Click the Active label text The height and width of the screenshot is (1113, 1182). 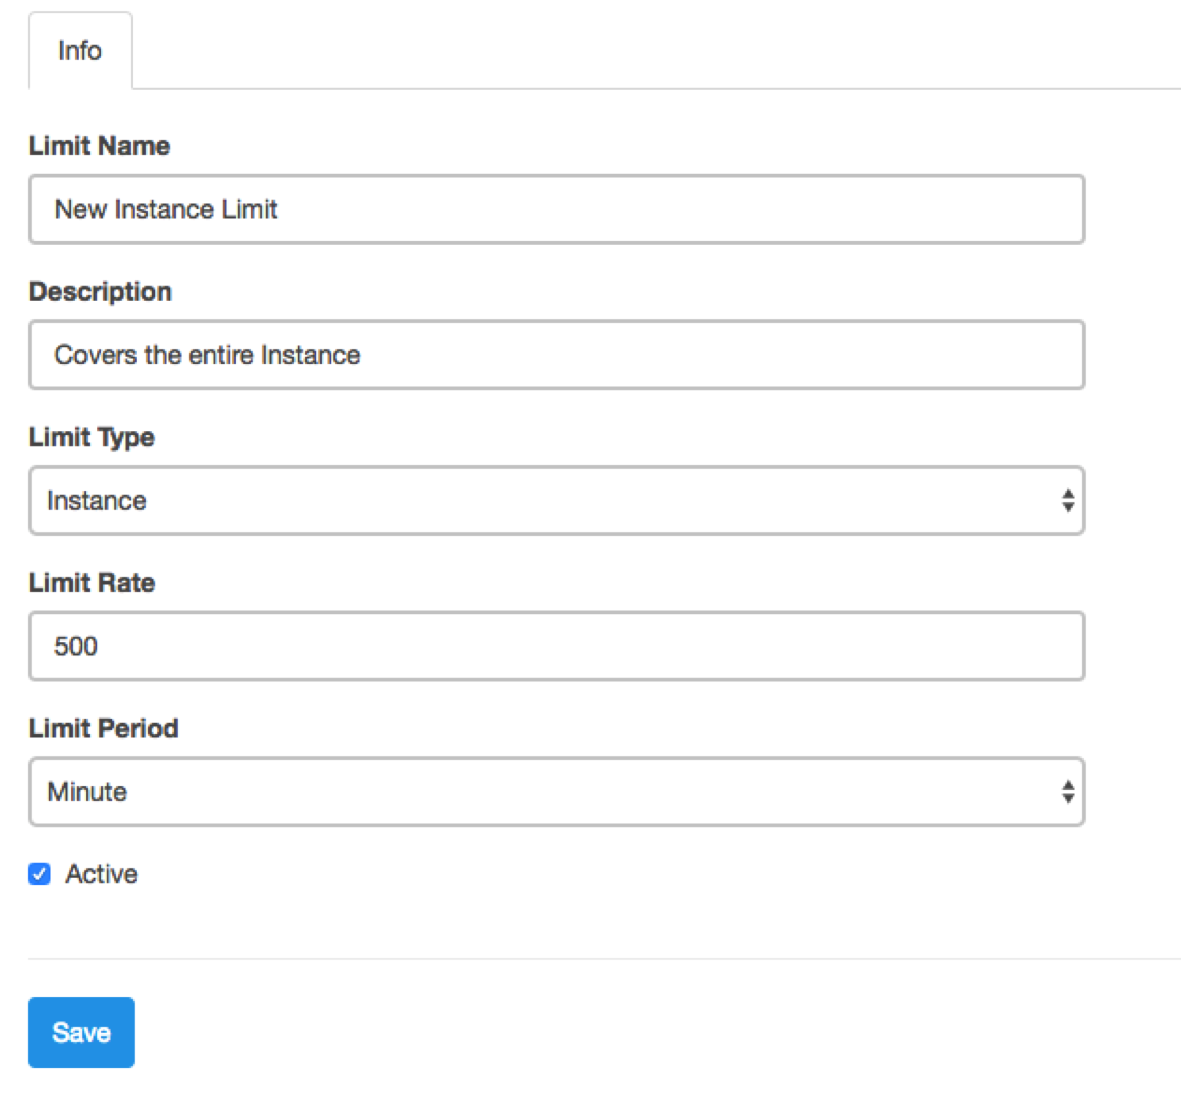click(x=100, y=873)
